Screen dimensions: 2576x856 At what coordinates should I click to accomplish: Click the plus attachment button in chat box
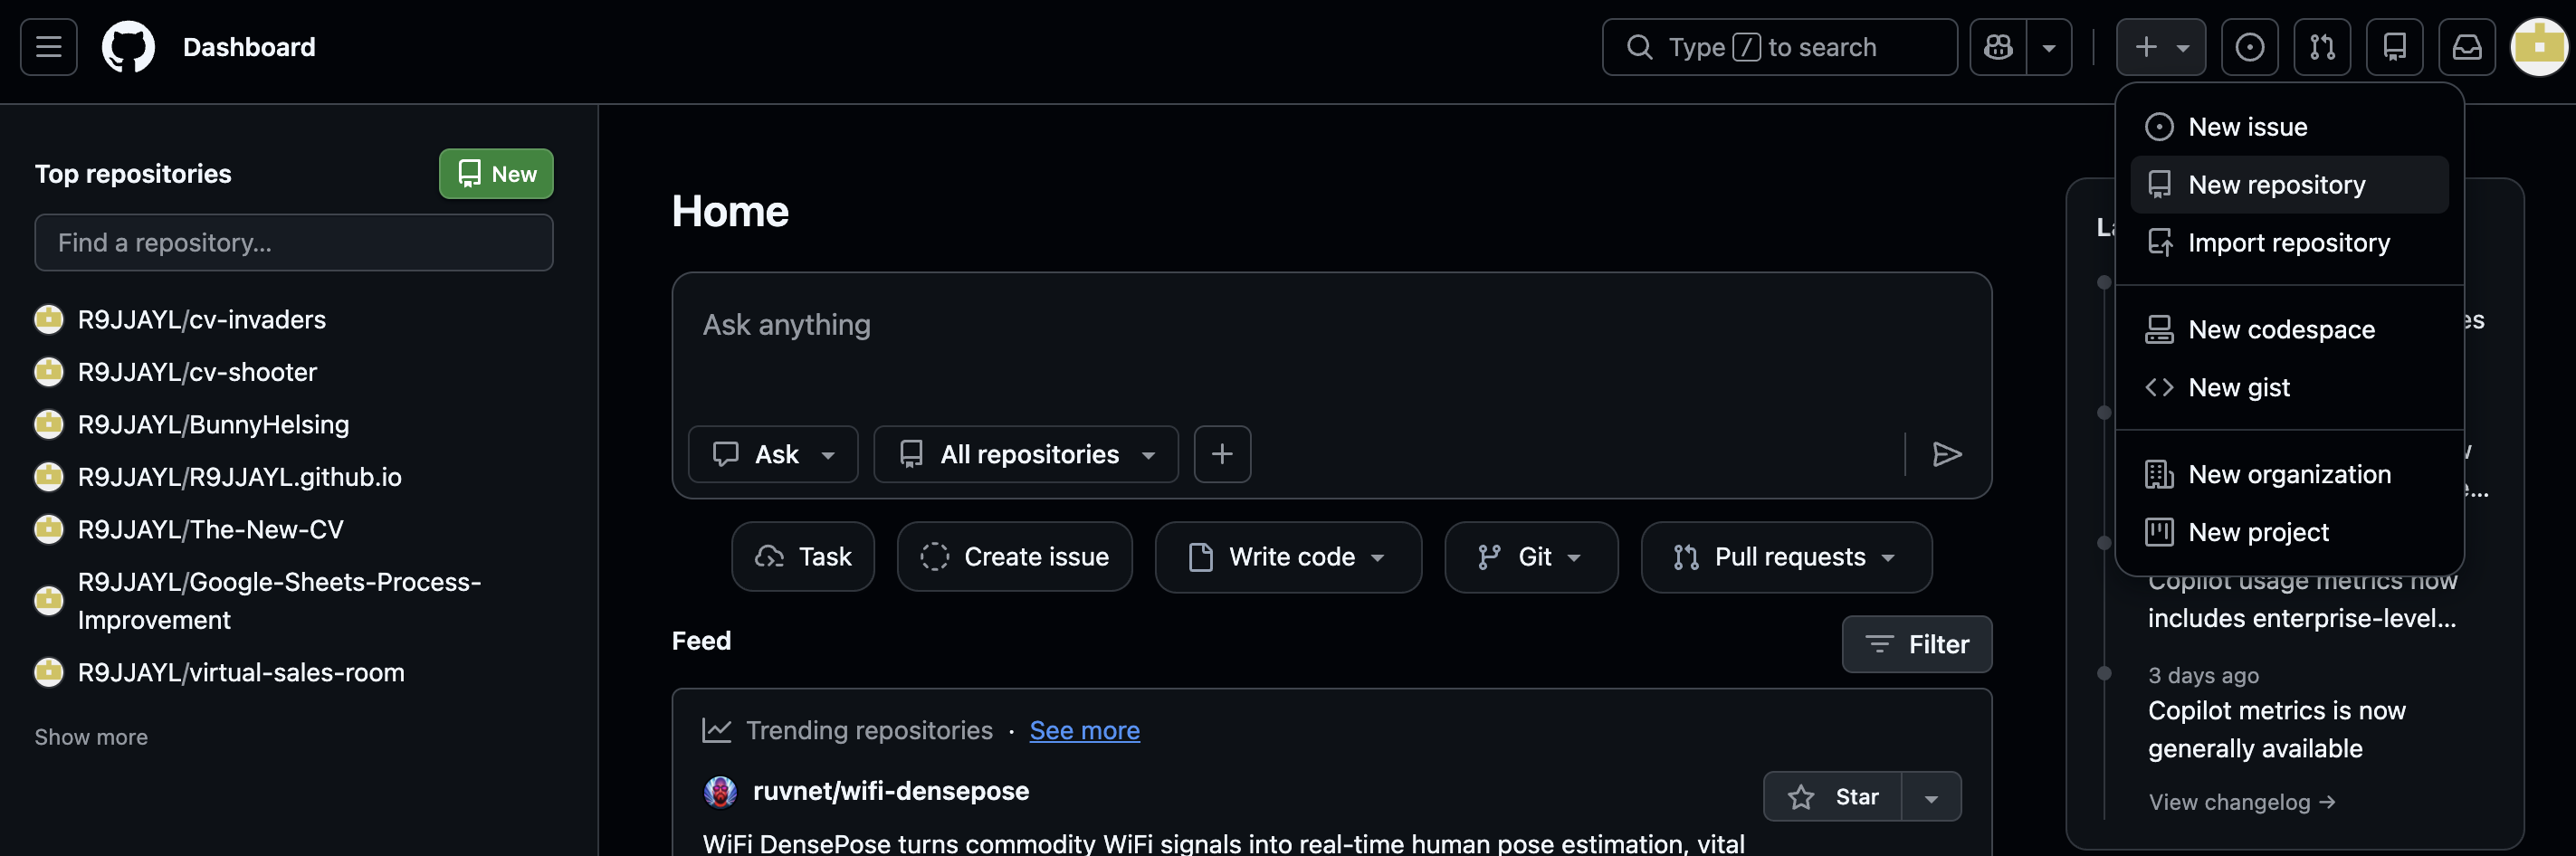tap(1222, 455)
